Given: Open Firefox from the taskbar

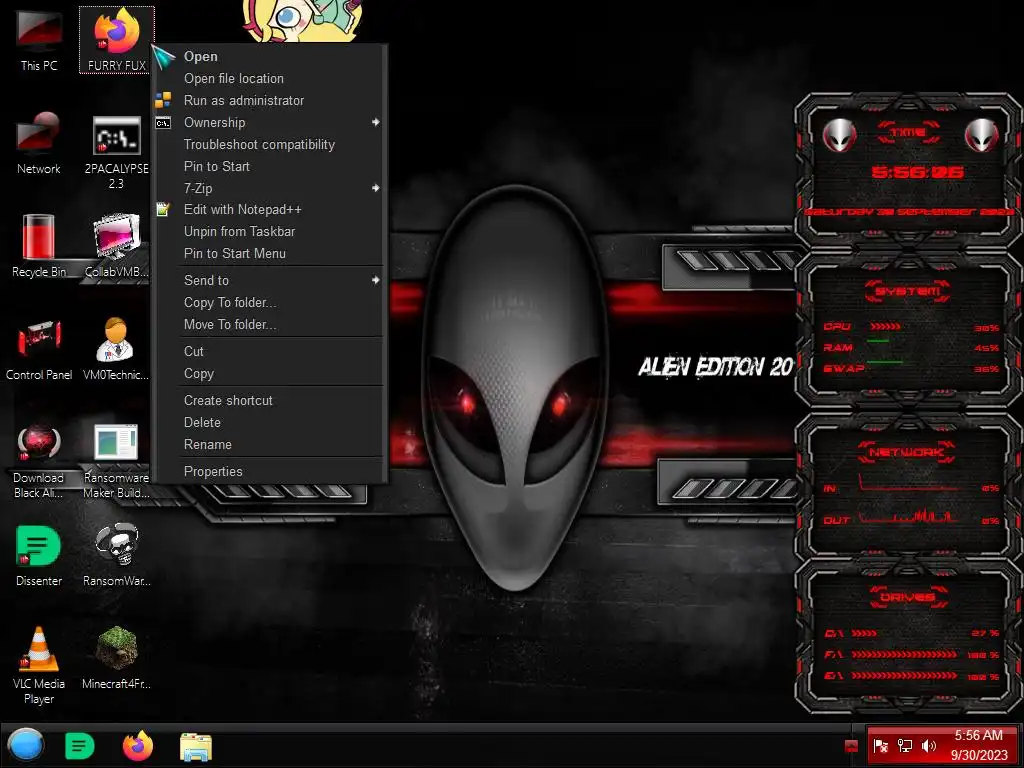Looking at the screenshot, I should click(138, 746).
